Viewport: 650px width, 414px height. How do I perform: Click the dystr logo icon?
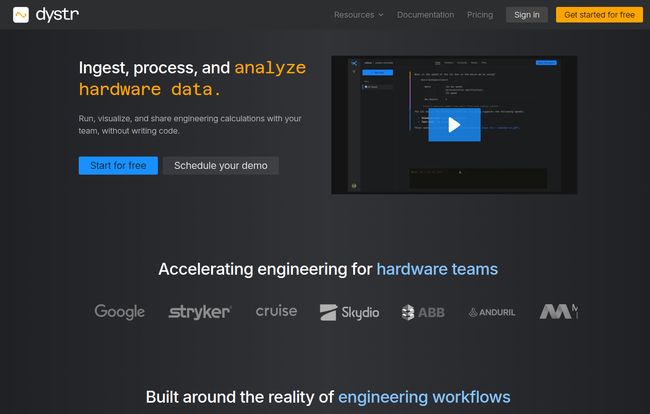point(20,15)
